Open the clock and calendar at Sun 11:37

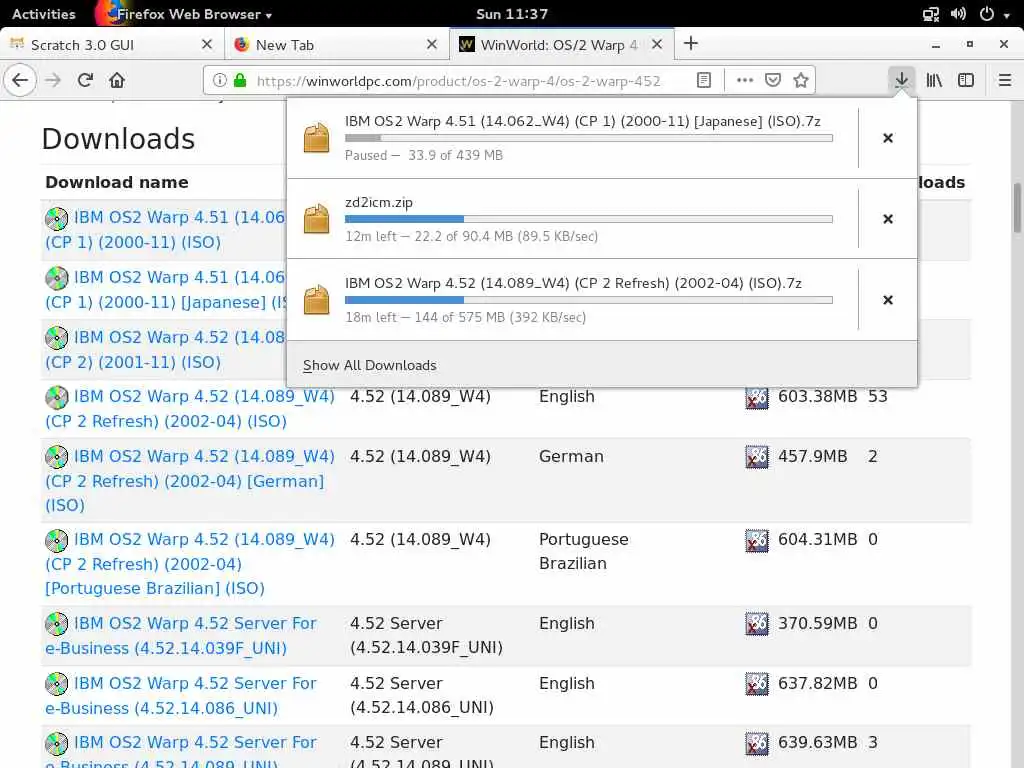point(512,14)
